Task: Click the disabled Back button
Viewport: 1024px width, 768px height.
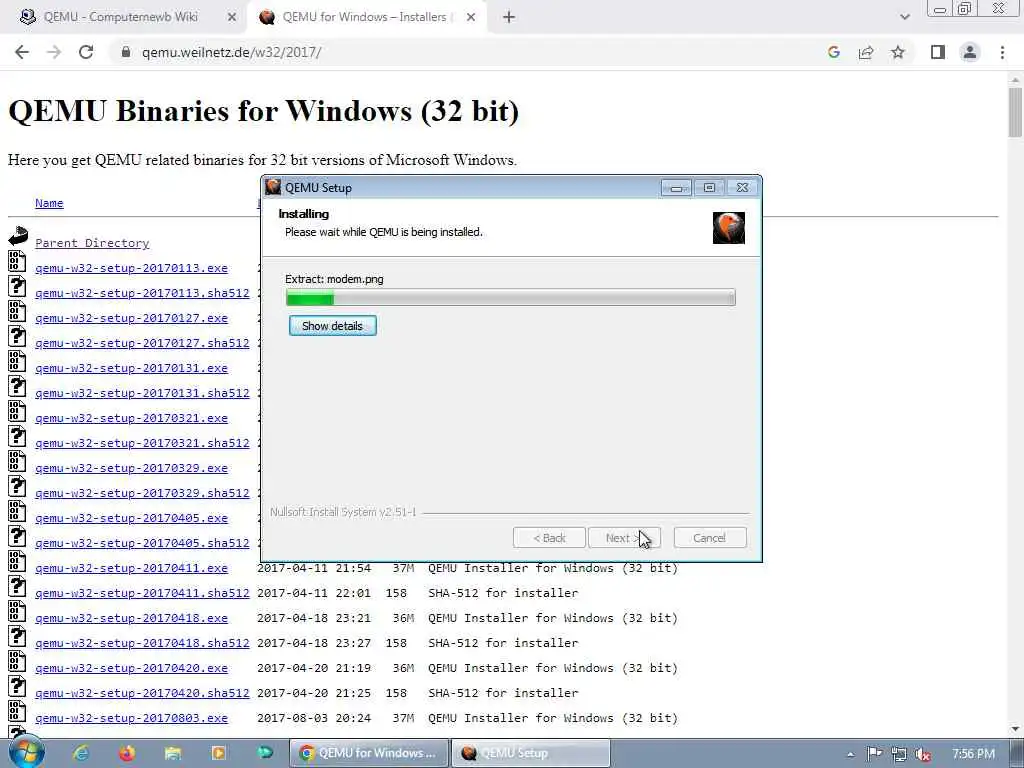Action: pyautogui.click(x=549, y=538)
